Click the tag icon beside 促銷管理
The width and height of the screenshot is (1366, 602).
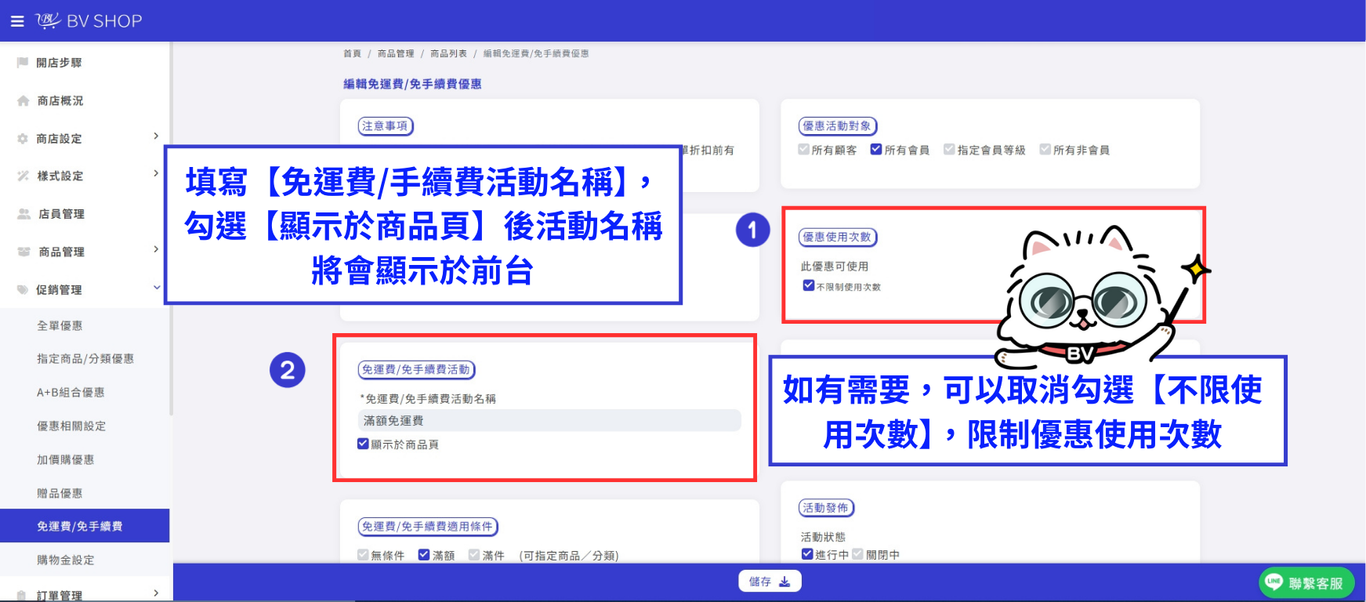[23, 290]
